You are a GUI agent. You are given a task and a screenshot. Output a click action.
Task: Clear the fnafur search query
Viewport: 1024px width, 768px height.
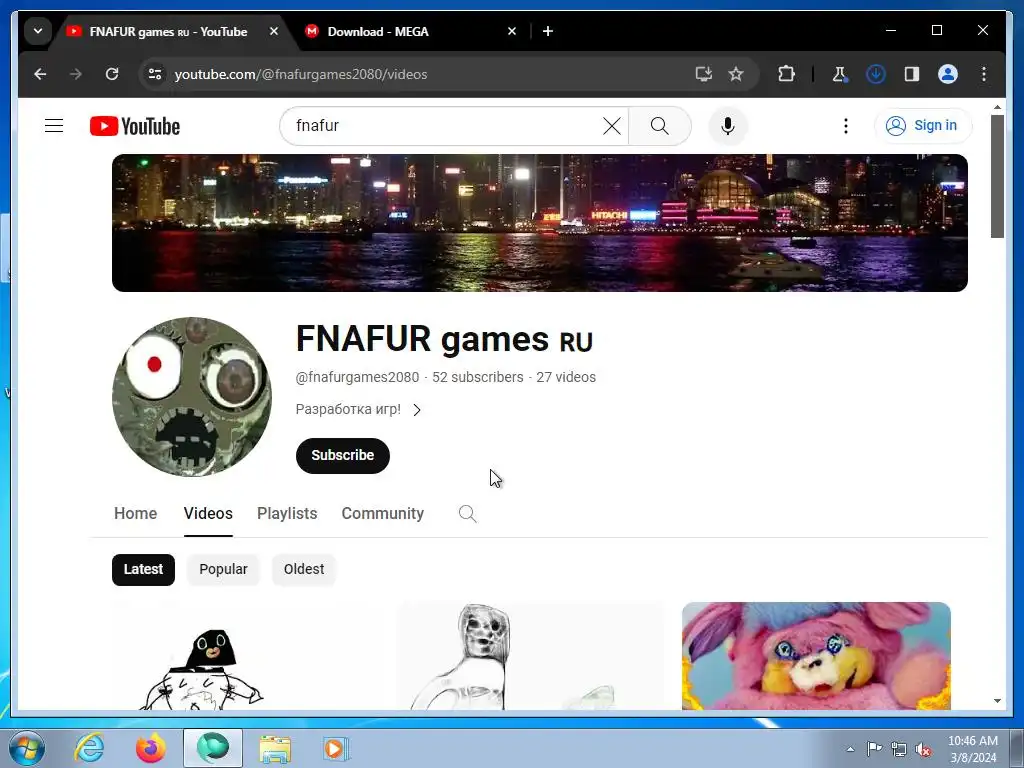(x=611, y=126)
